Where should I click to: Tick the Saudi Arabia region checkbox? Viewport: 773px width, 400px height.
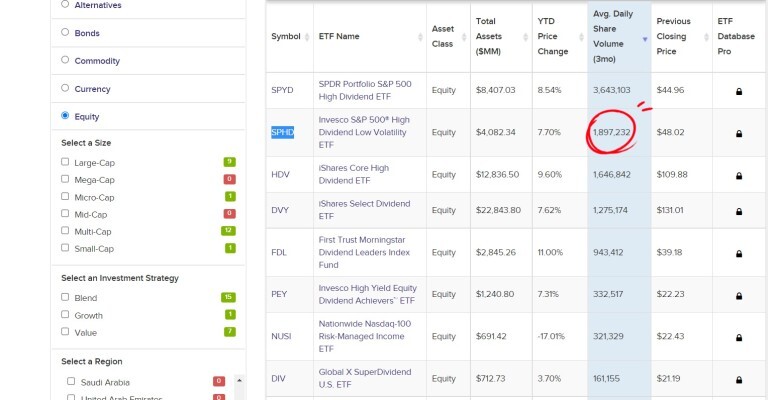(71, 381)
